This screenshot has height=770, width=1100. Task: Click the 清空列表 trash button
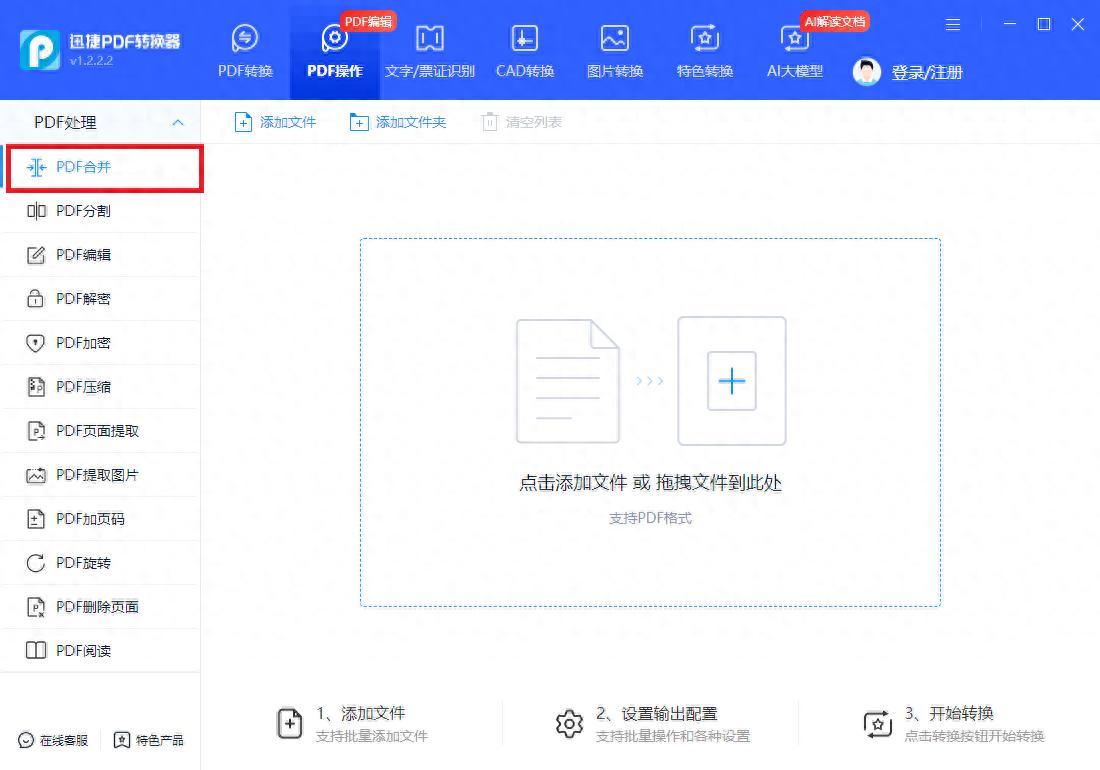pos(522,122)
